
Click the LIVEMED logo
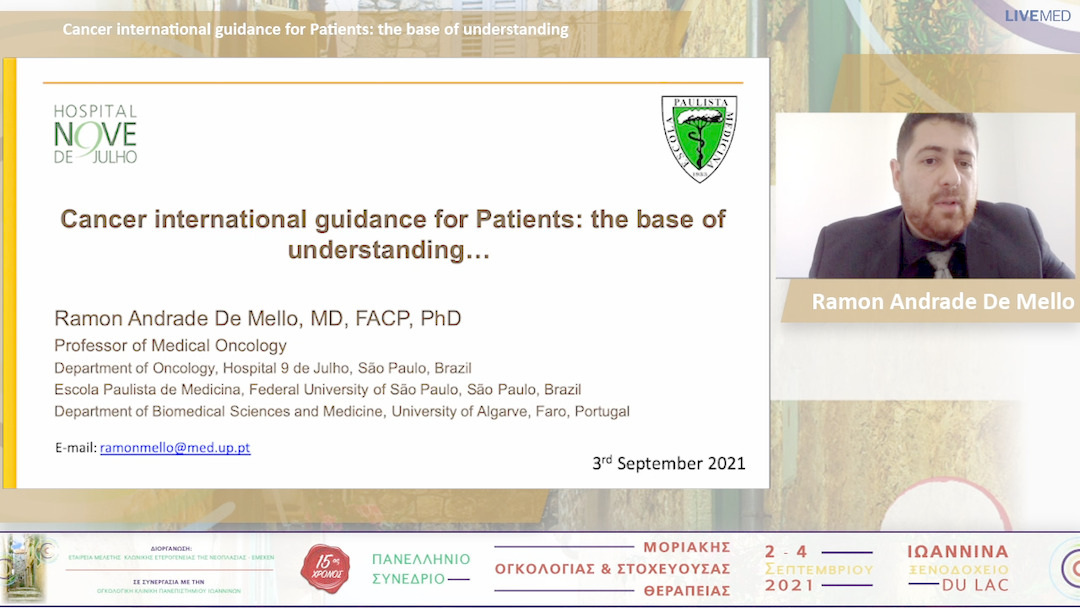click(x=1038, y=17)
